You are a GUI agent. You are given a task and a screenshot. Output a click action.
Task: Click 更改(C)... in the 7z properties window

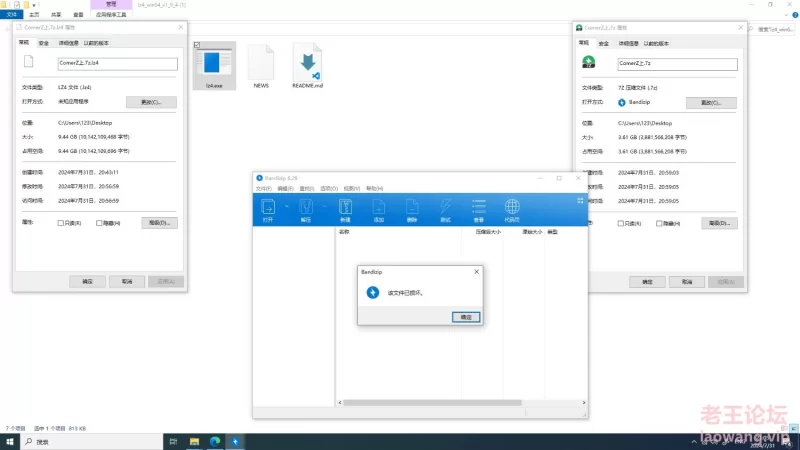(711, 103)
